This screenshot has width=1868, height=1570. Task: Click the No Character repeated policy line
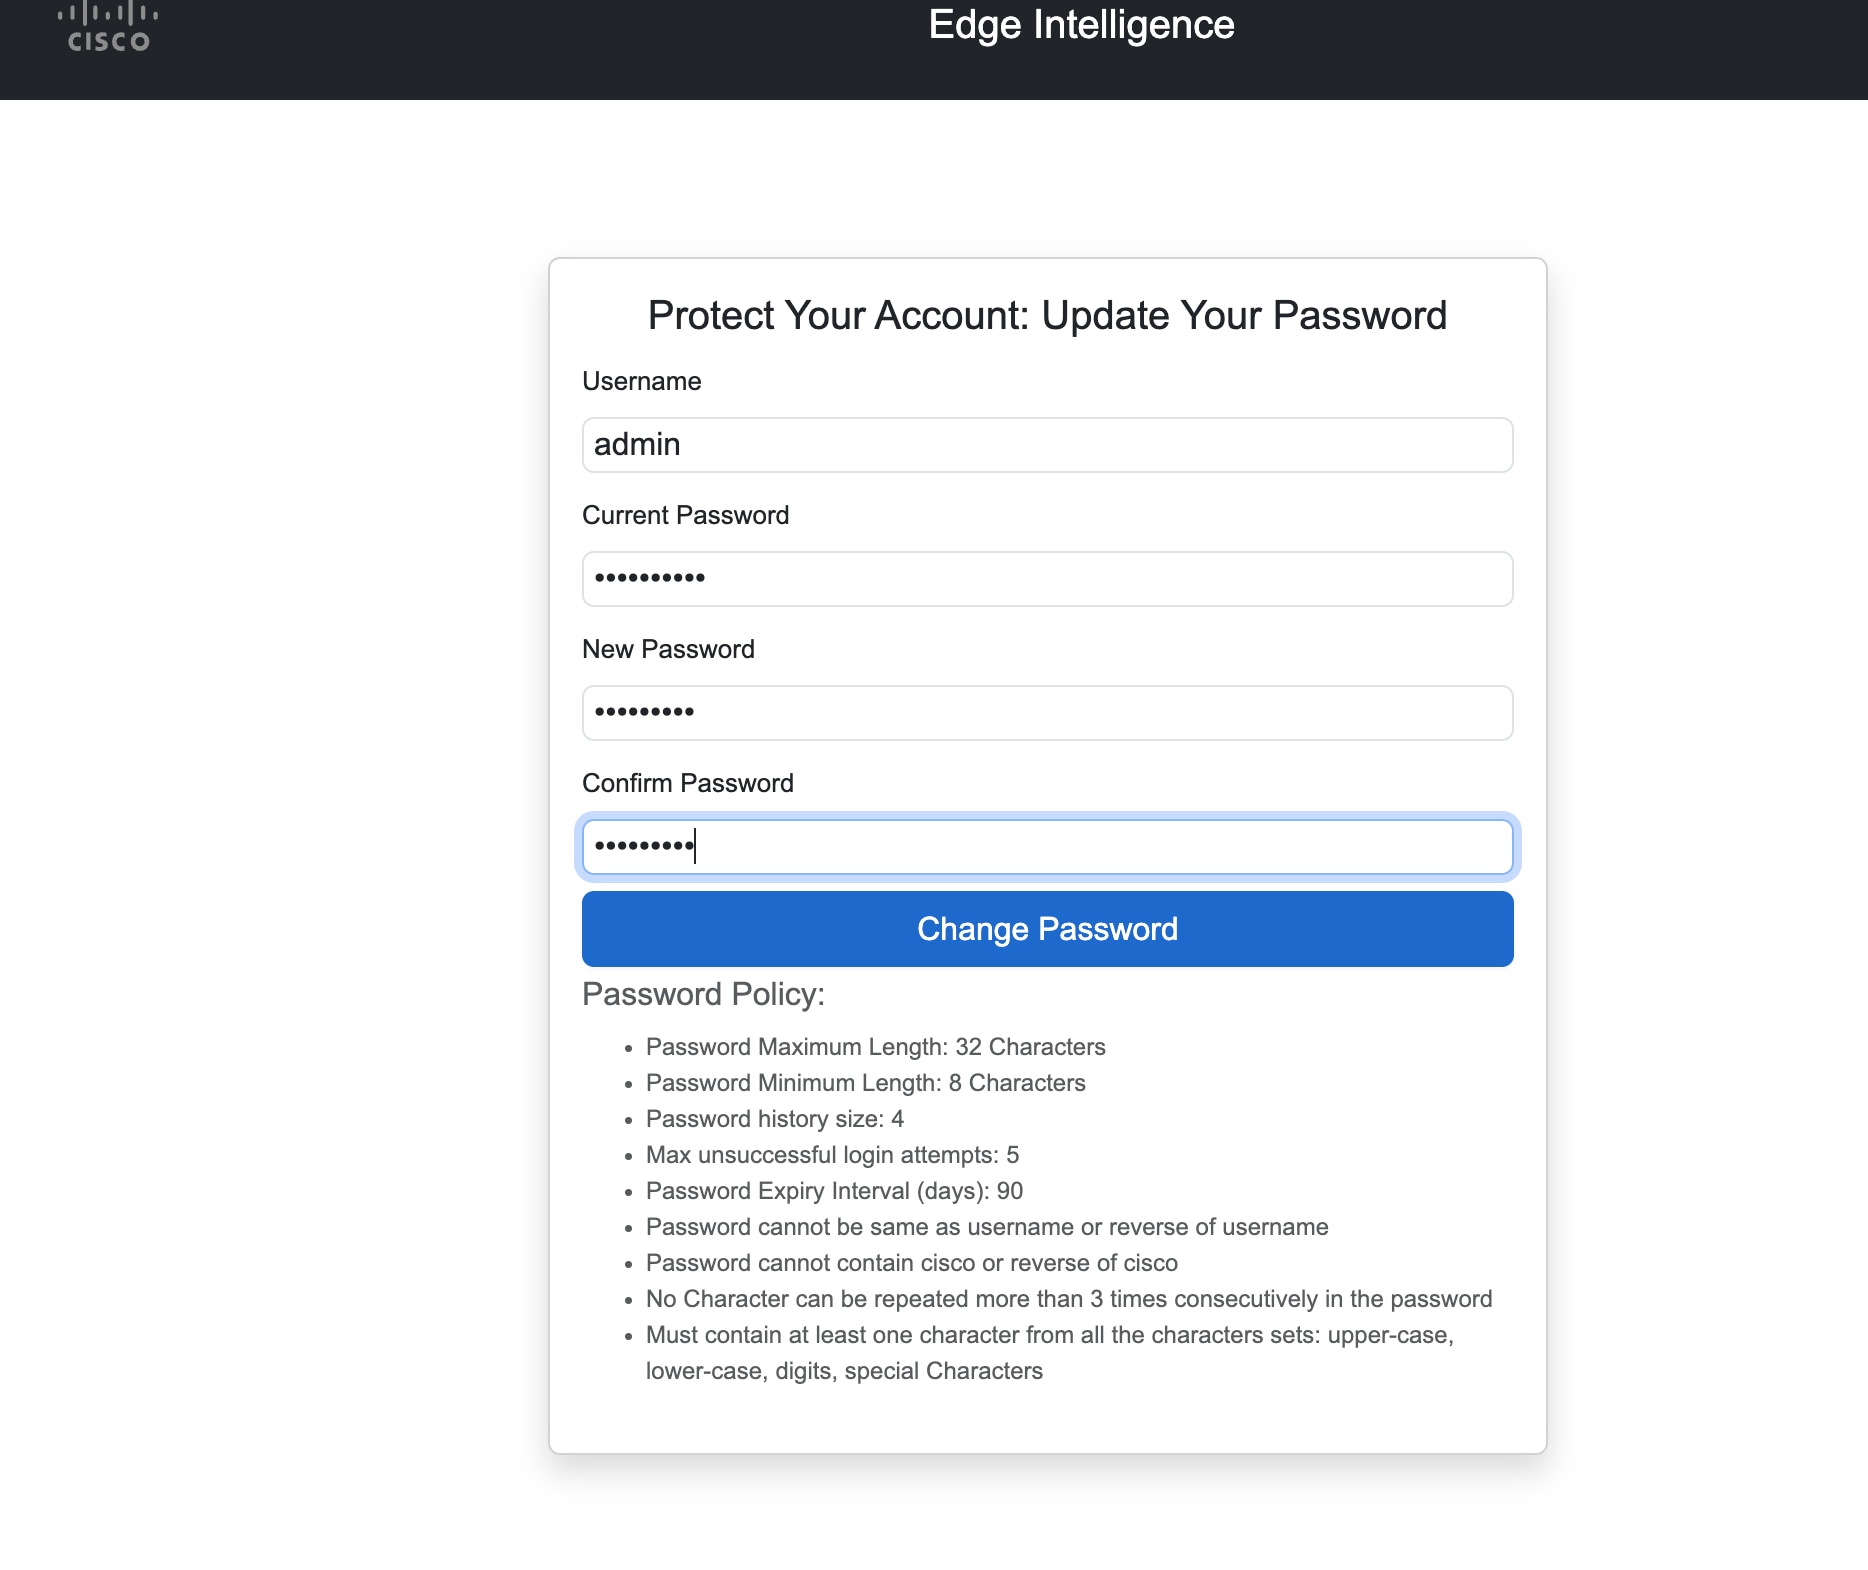click(x=1069, y=1299)
